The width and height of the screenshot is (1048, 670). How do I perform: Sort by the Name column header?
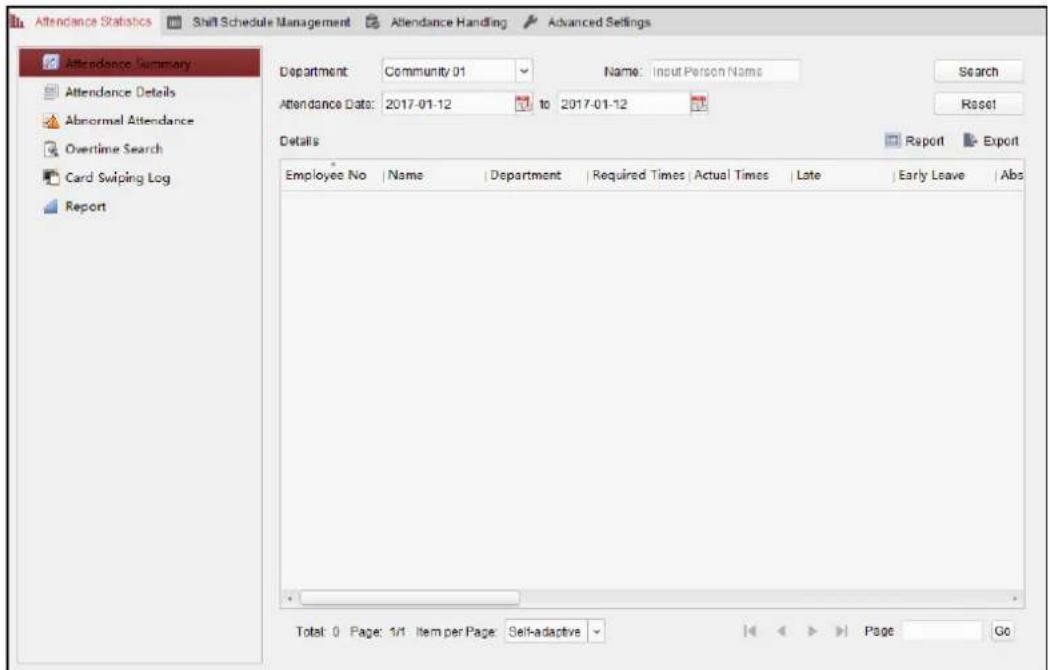(x=435, y=175)
